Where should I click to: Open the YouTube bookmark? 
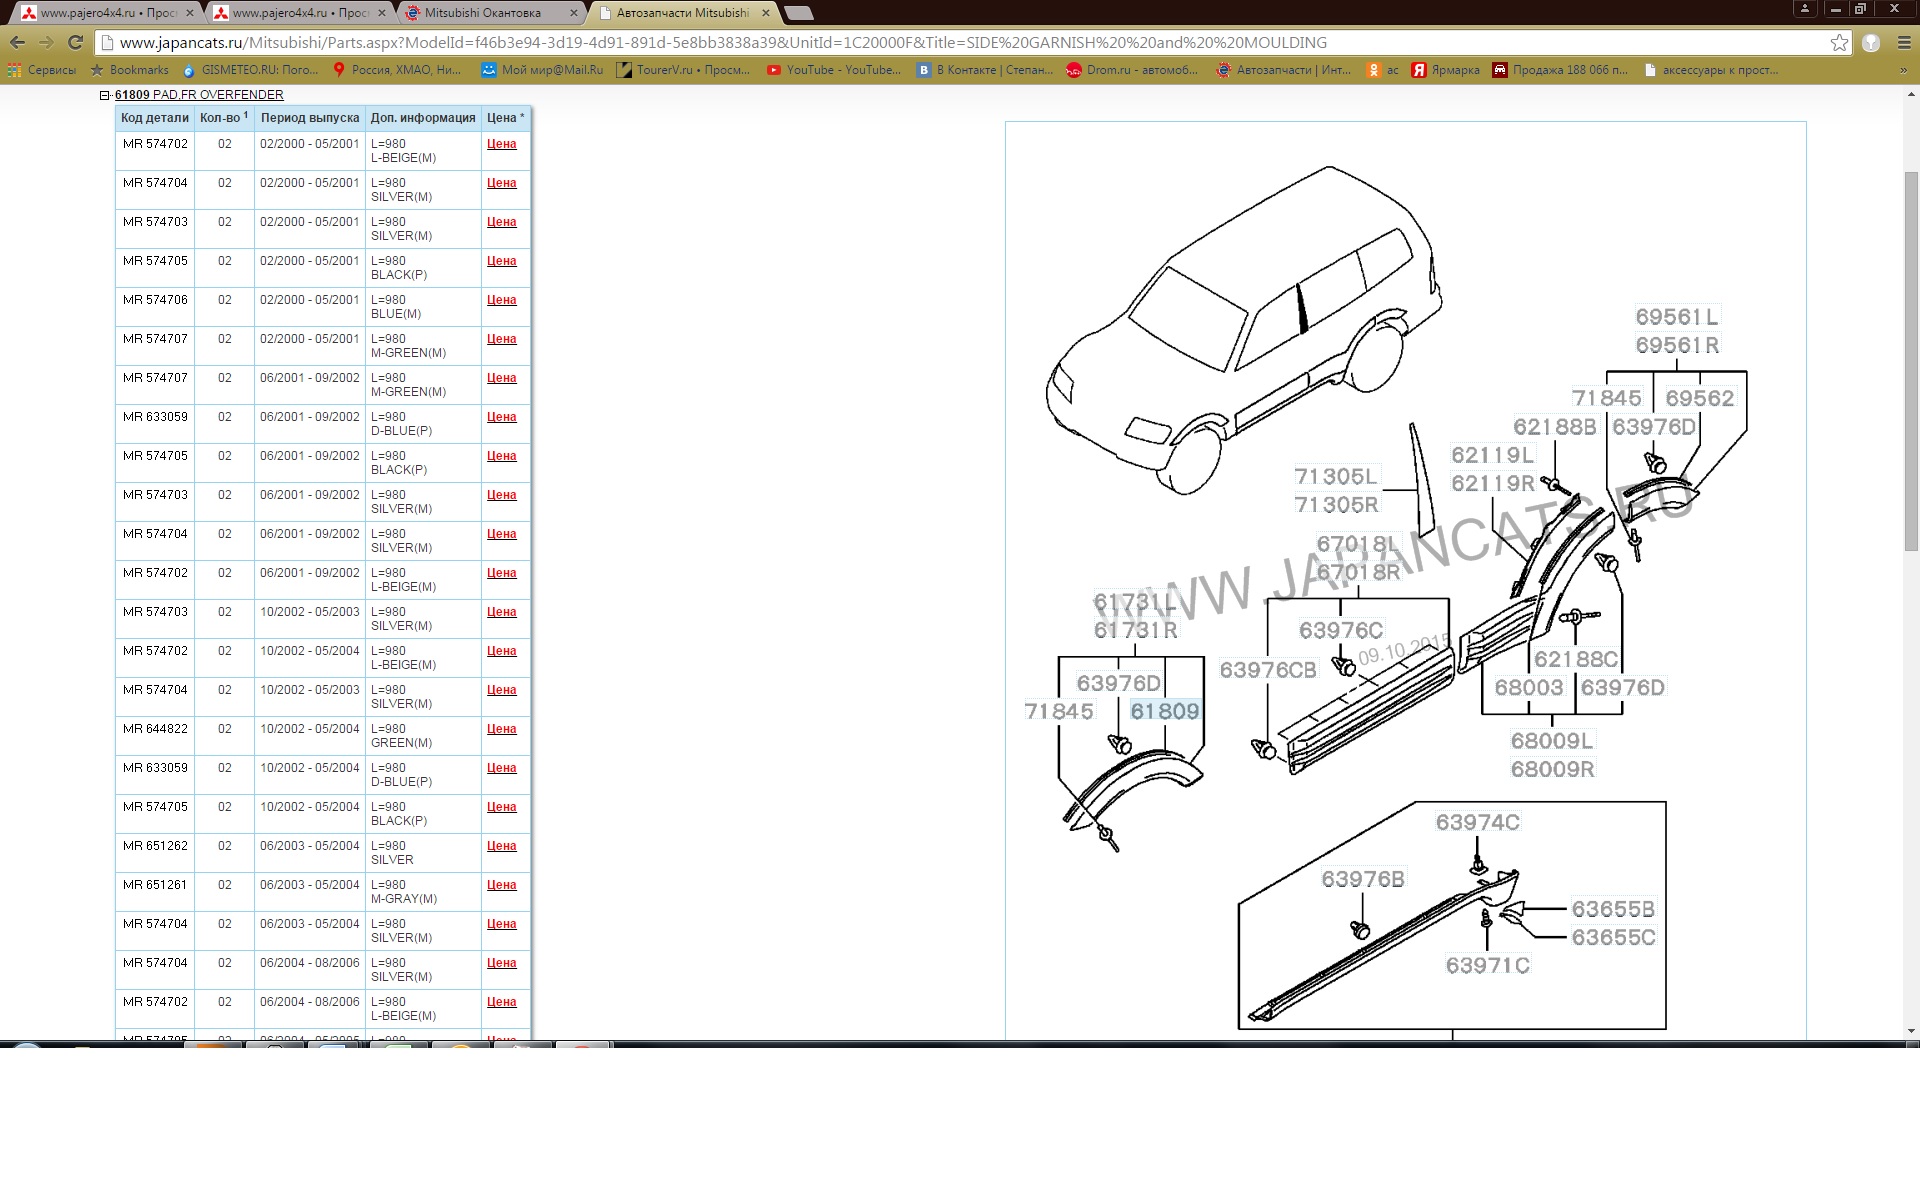click(x=834, y=70)
